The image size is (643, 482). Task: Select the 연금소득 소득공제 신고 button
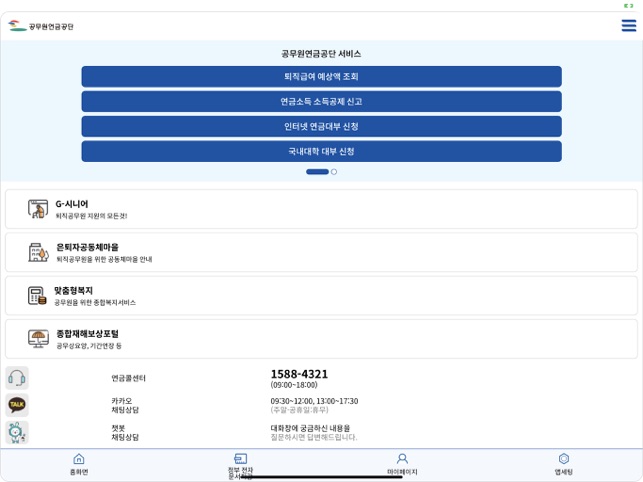click(322, 101)
